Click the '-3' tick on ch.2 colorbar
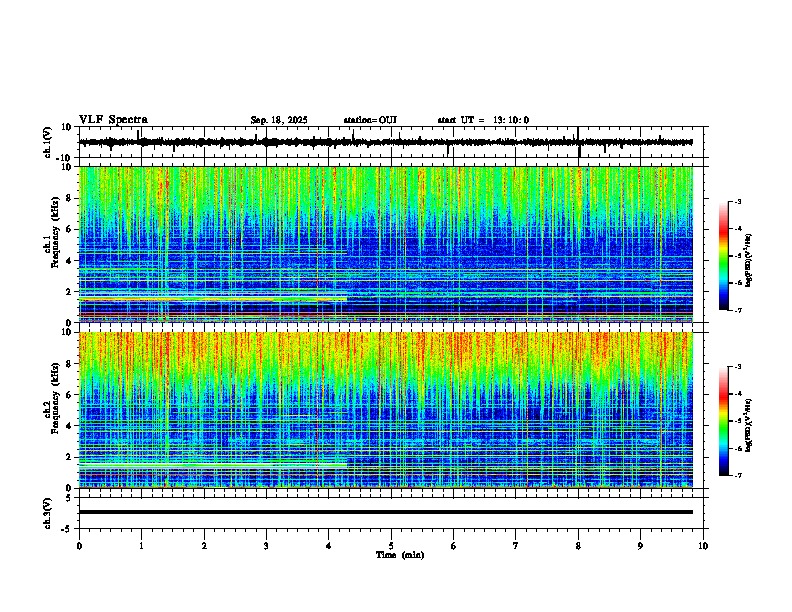 pos(737,367)
